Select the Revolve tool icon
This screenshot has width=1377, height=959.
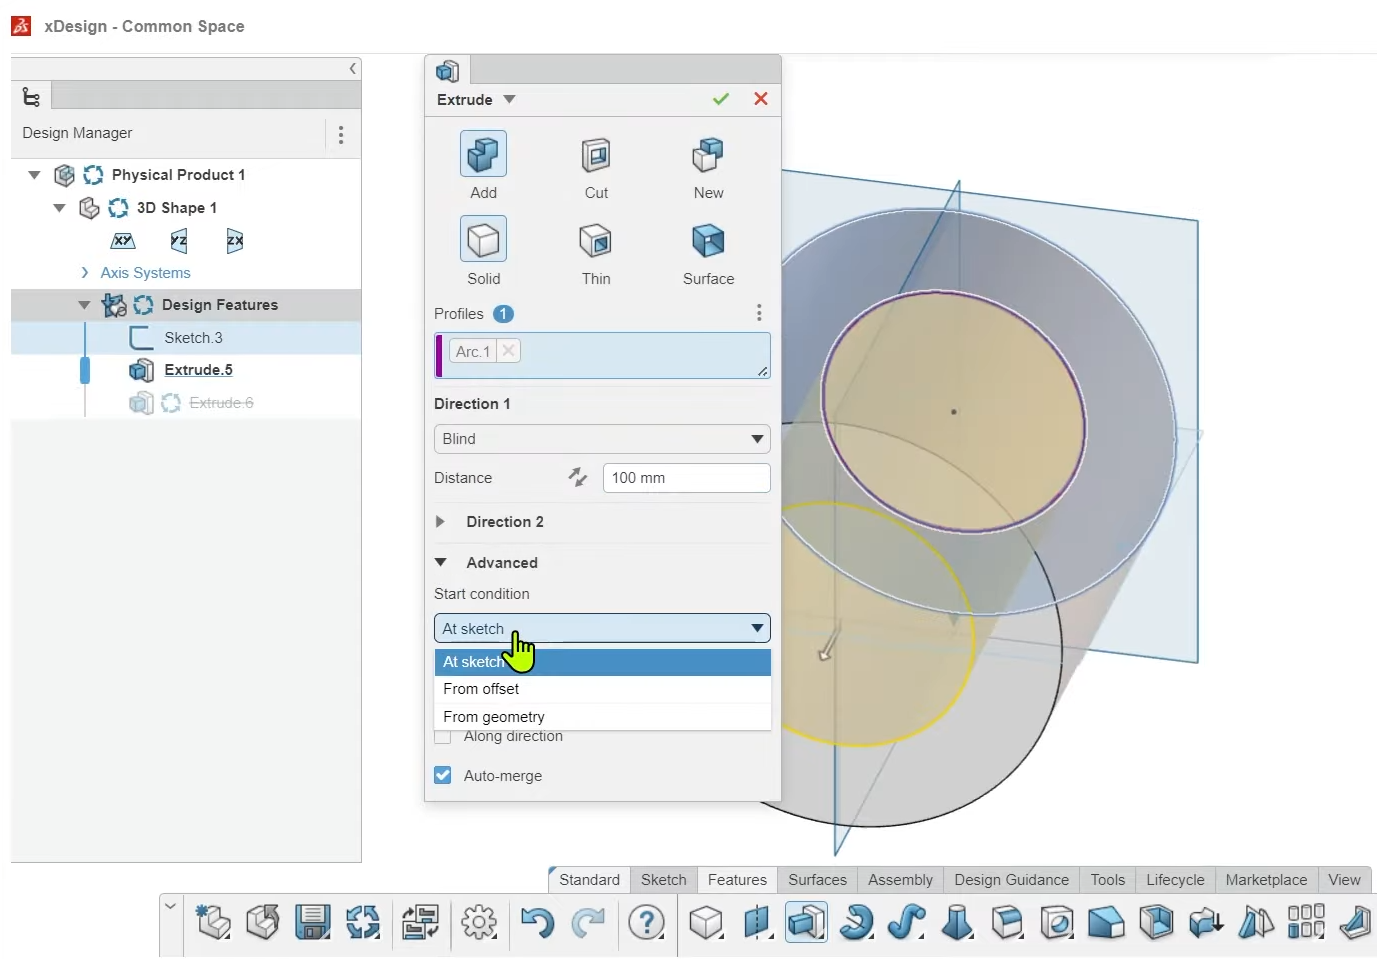coord(856,922)
